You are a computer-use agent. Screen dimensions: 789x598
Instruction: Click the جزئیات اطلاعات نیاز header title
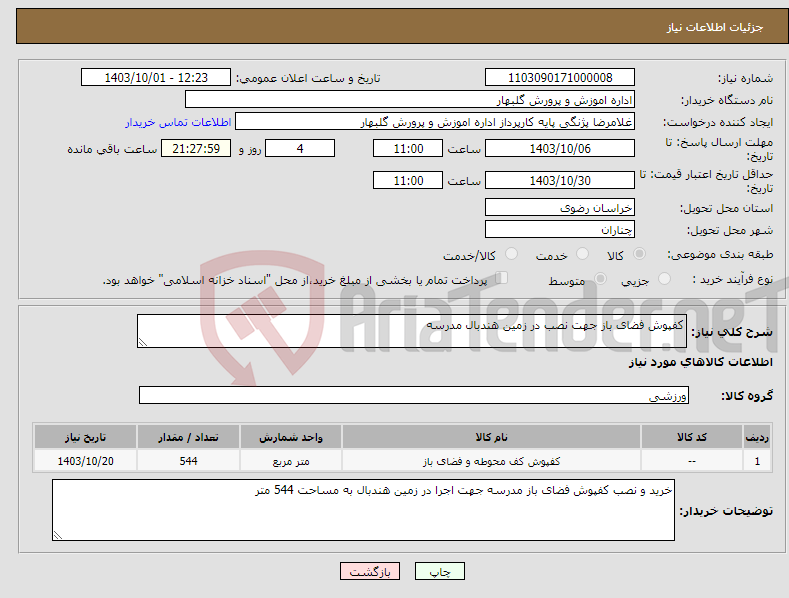(715, 27)
